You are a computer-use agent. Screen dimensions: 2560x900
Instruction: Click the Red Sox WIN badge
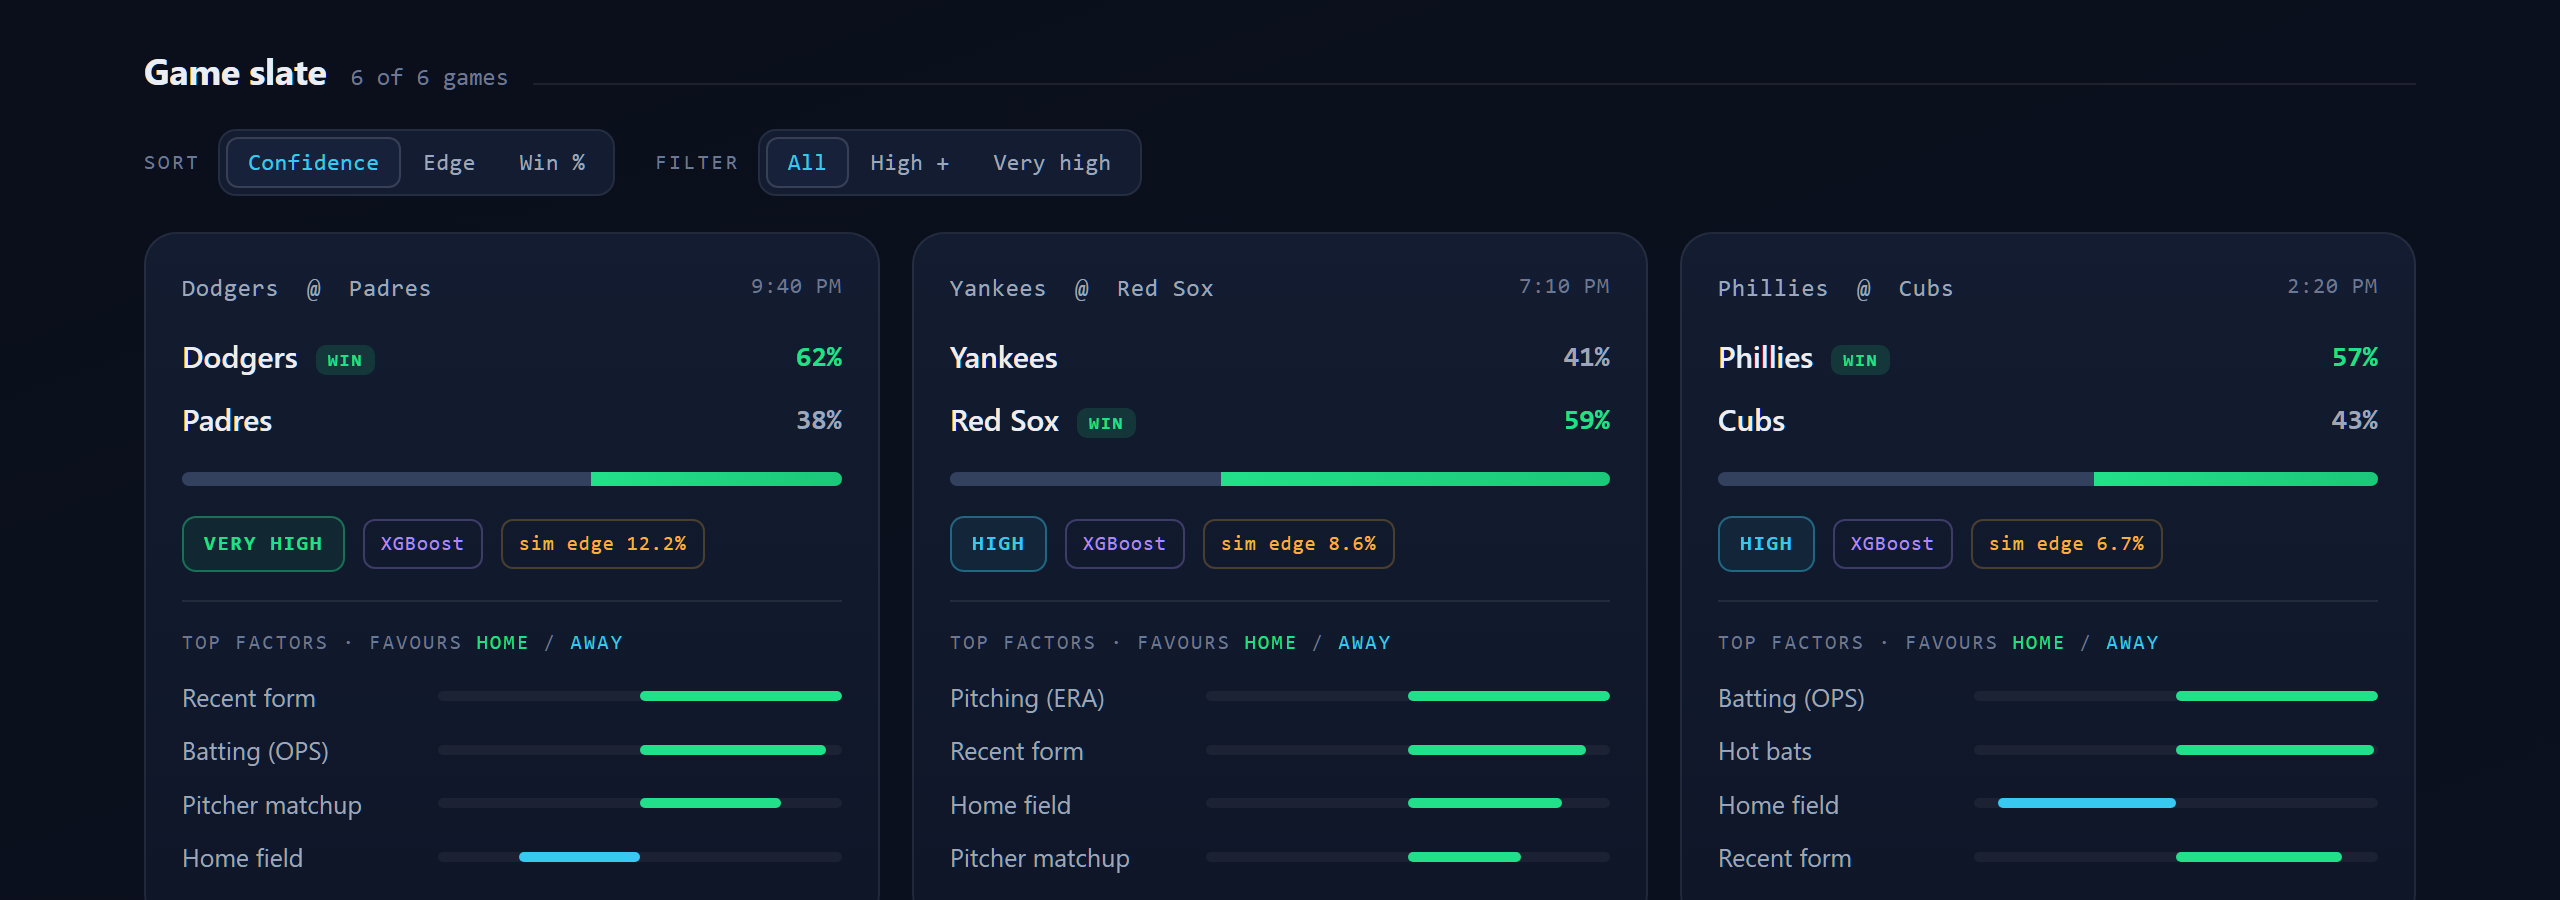pos(1106,423)
